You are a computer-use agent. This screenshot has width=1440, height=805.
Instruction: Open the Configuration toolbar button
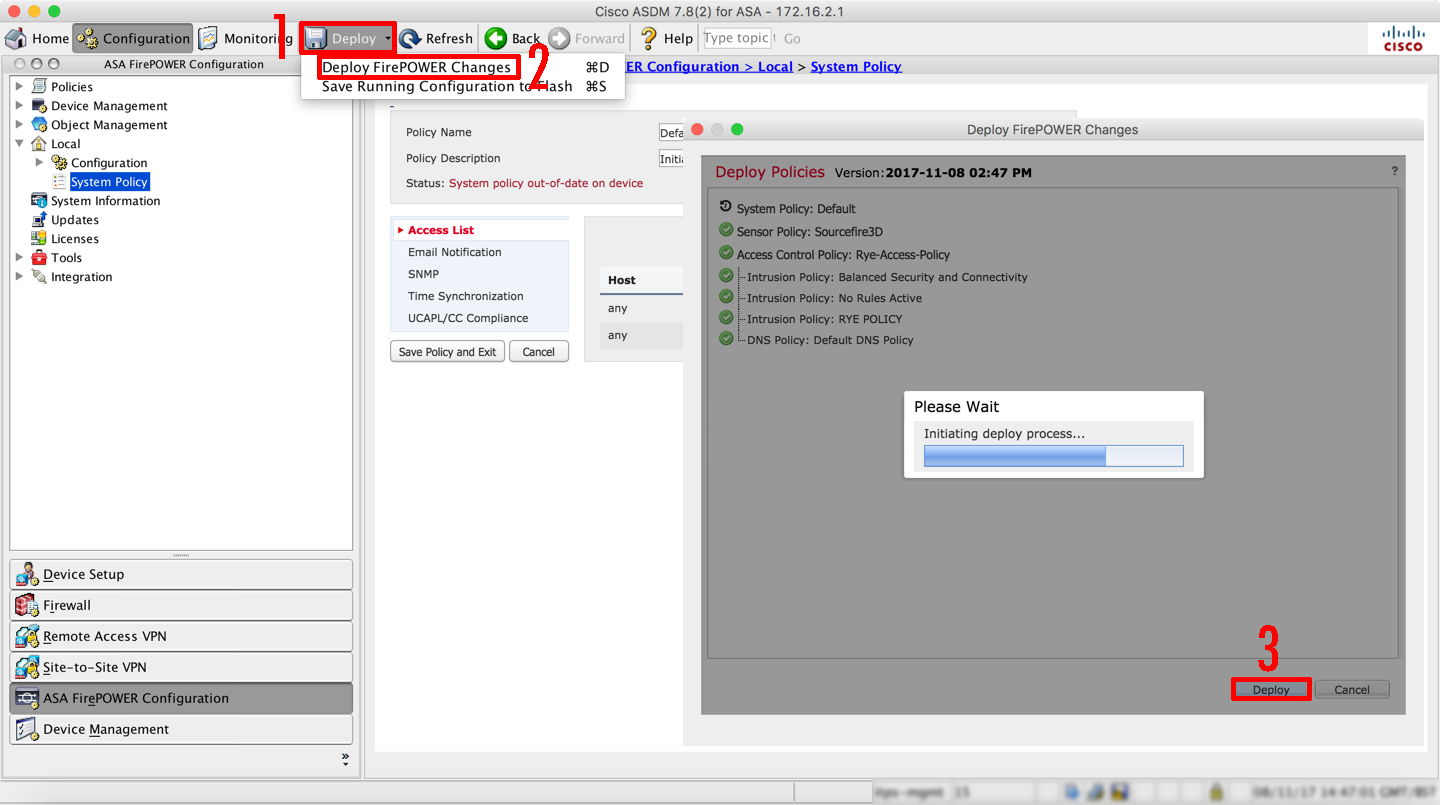pos(133,39)
